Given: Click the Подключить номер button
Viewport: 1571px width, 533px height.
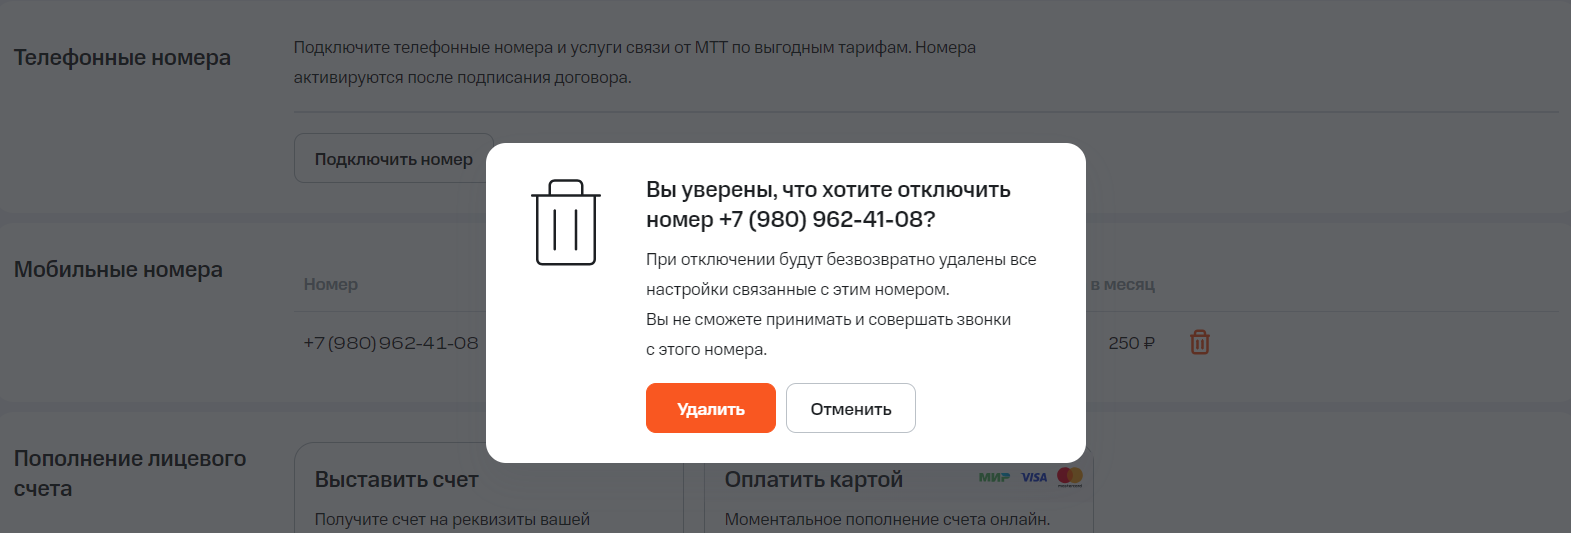Looking at the screenshot, I should 393,159.
